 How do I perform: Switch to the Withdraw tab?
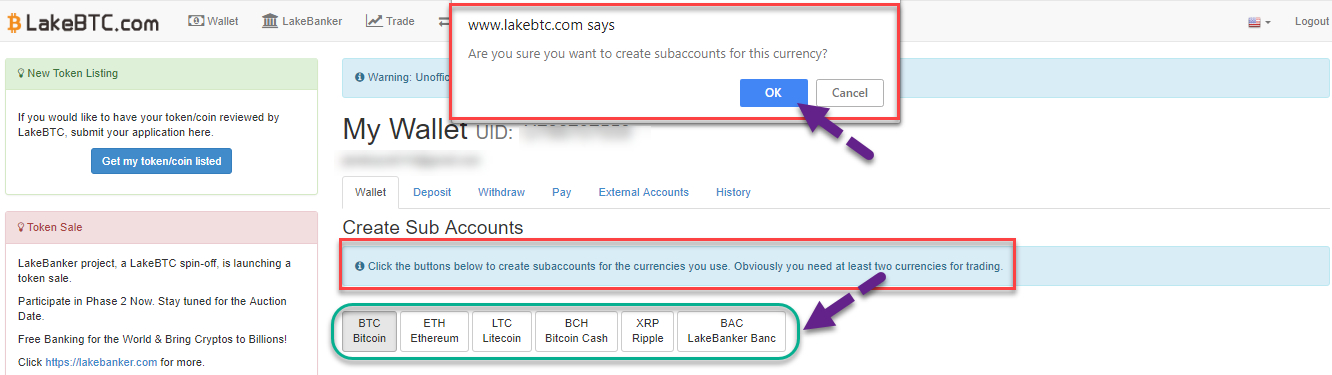pos(501,192)
